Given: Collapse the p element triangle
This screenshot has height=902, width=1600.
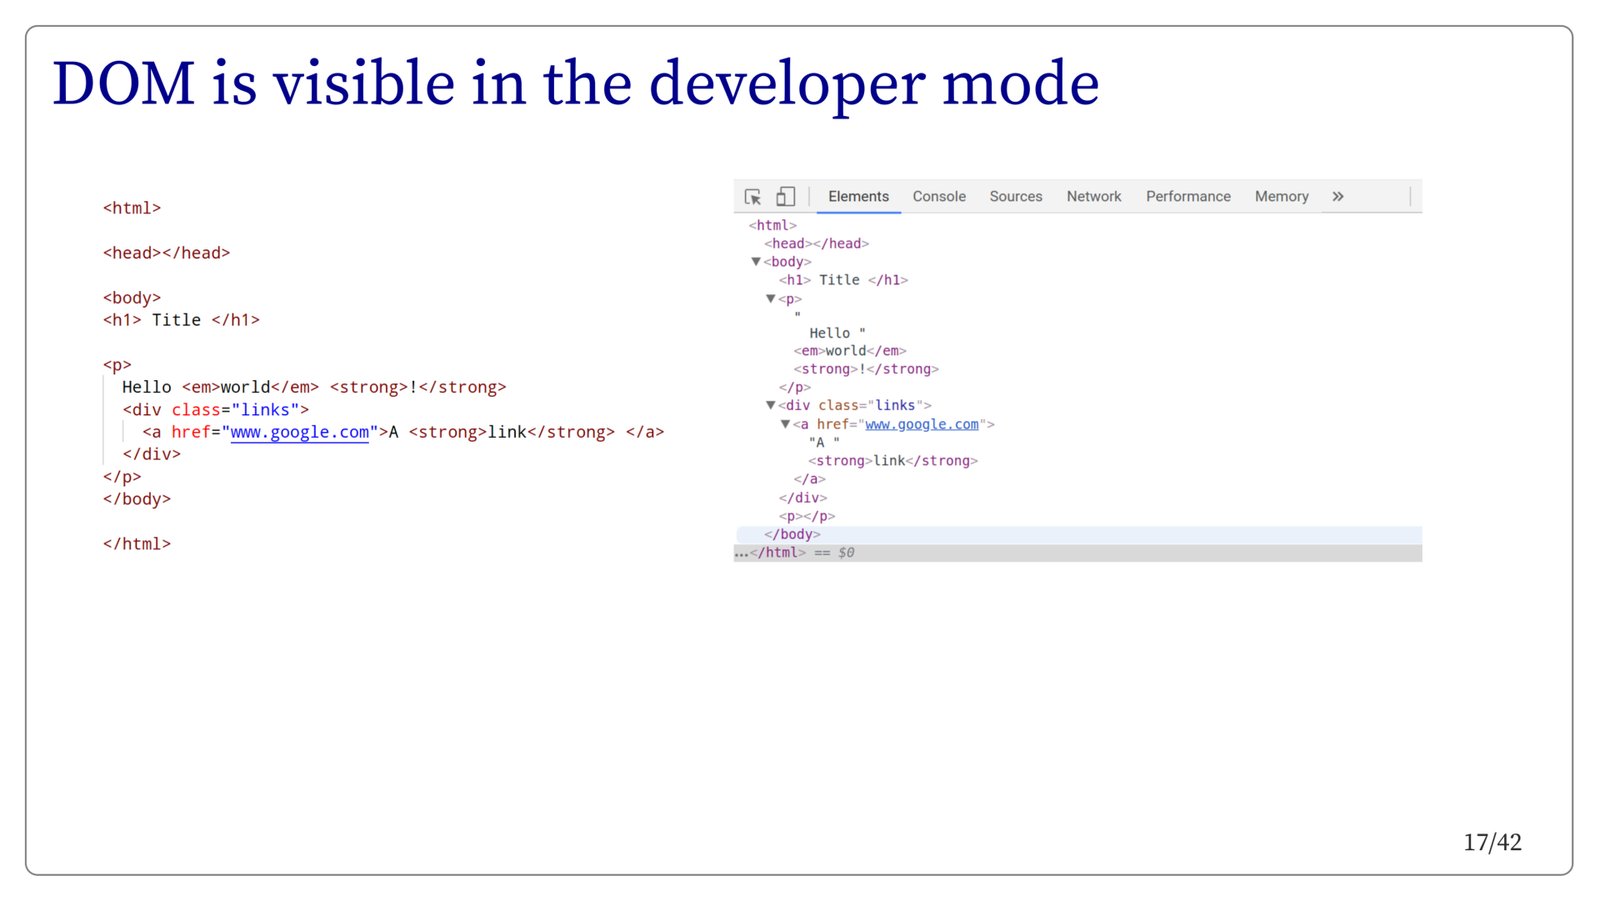Looking at the screenshot, I should 771,299.
